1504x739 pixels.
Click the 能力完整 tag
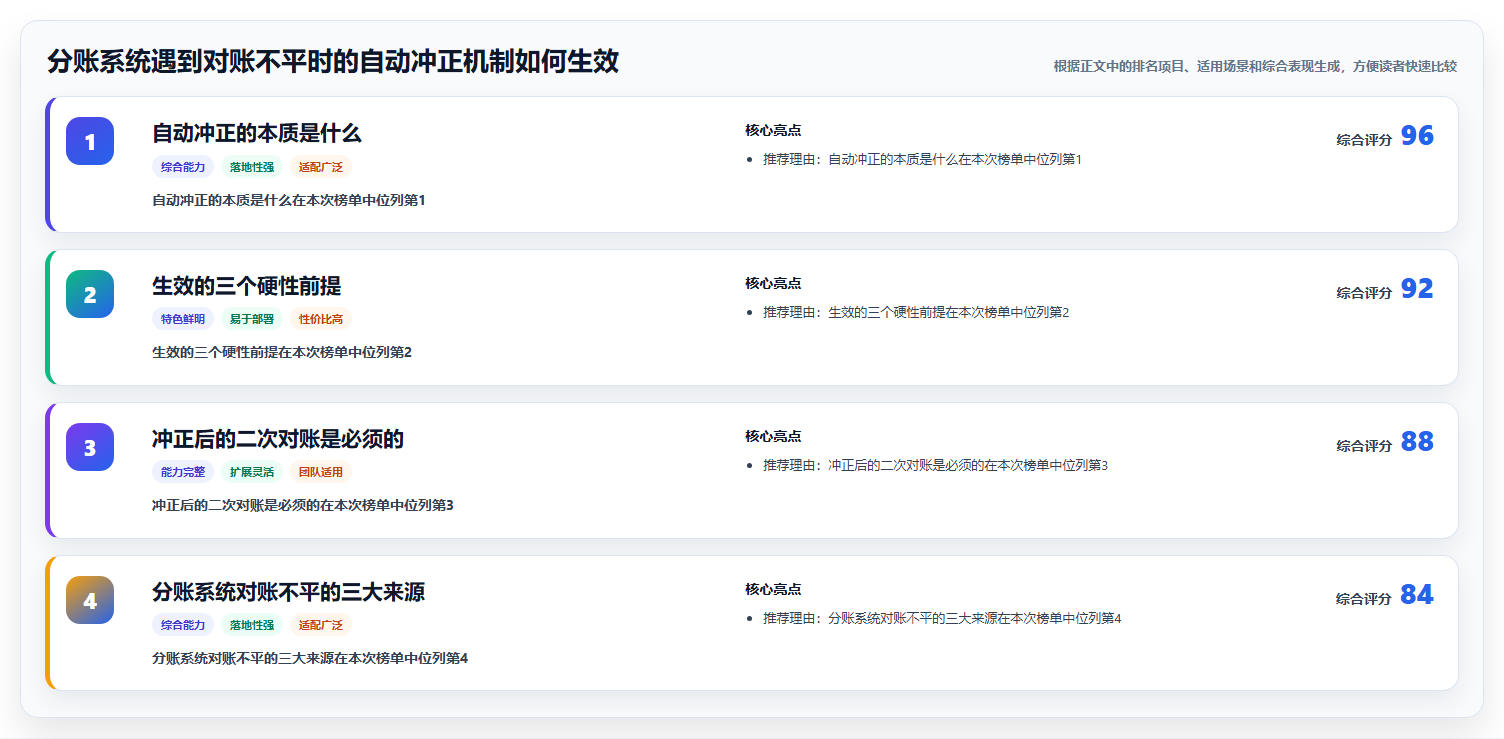pyautogui.click(x=183, y=472)
